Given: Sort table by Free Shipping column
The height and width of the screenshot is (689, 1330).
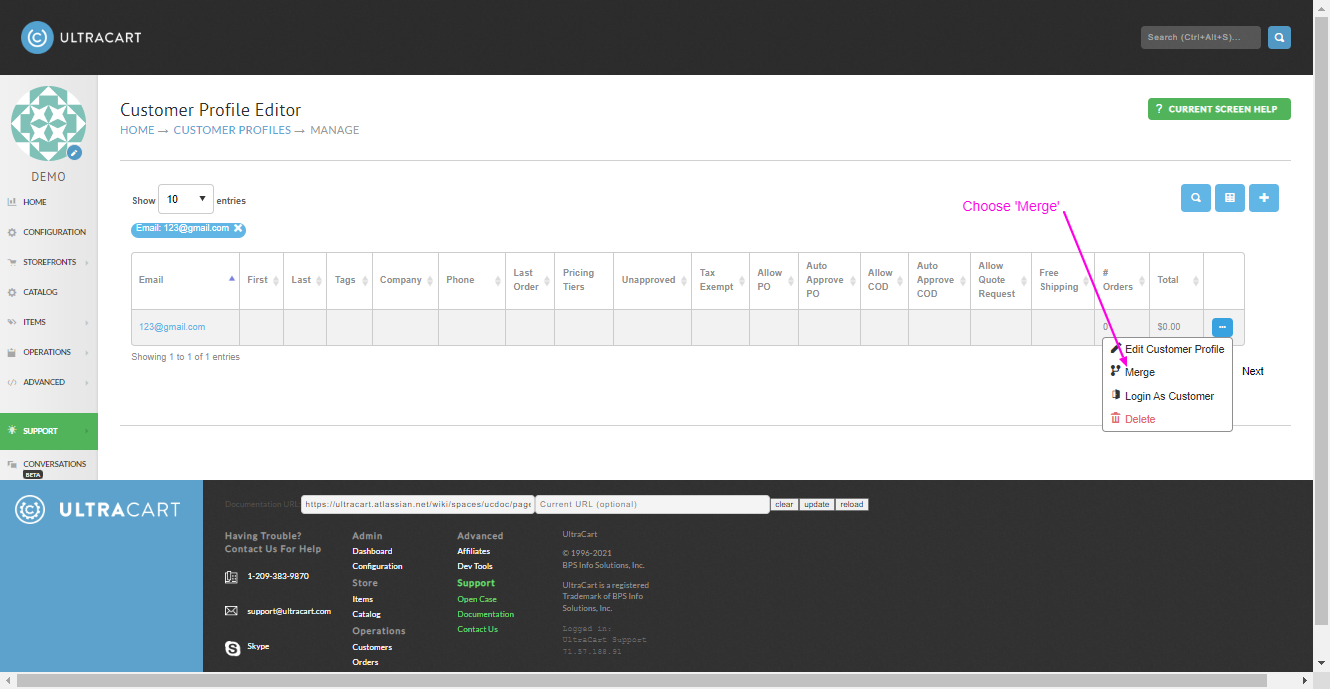Looking at the screenshot, I should [1063, 280].
